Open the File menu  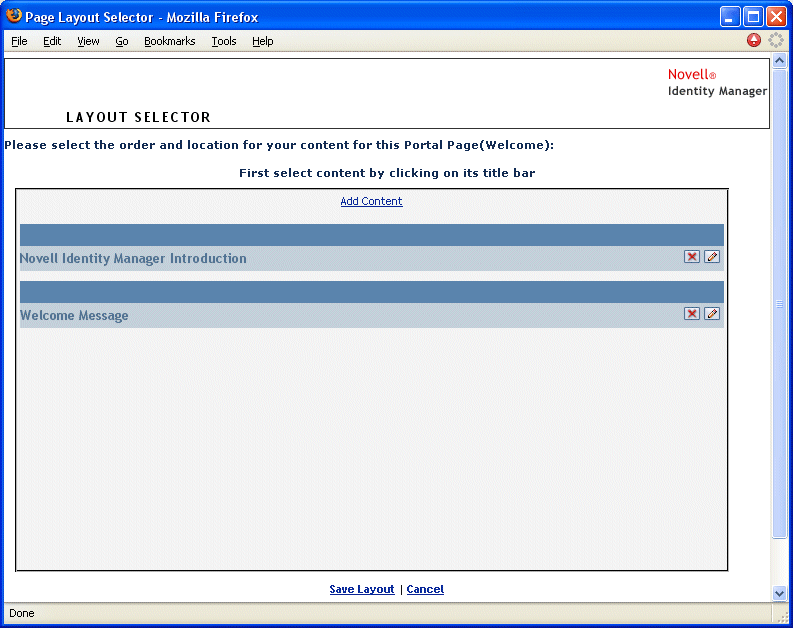(19, 41)
